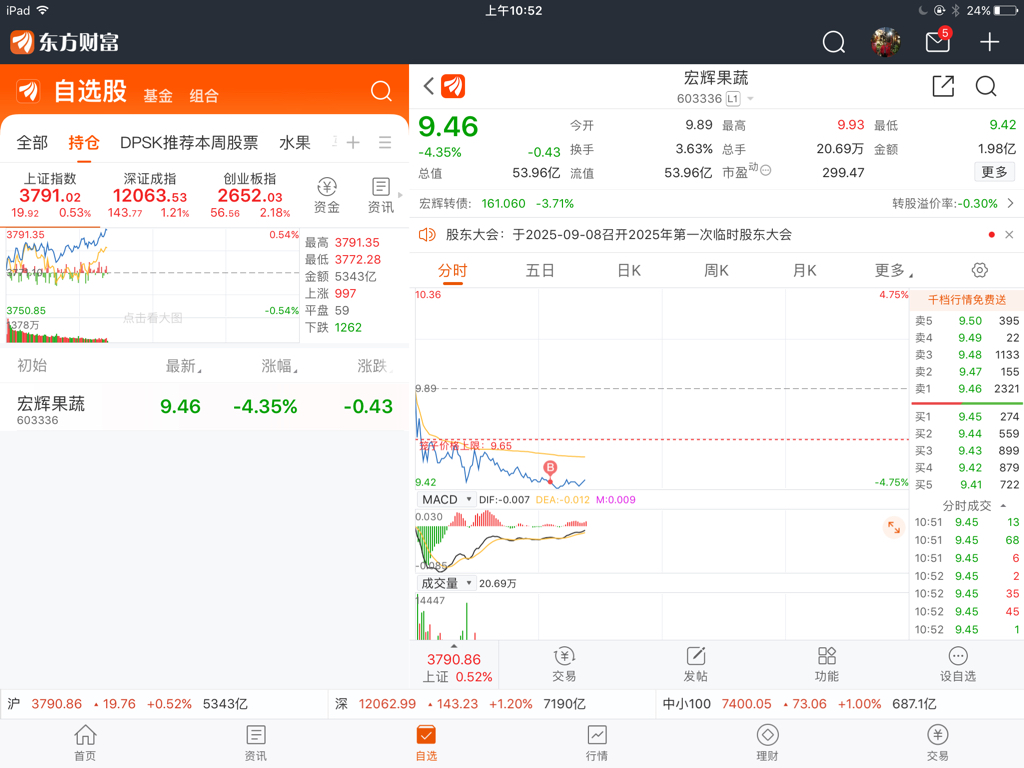Image resolution: width=1024 pixels, height=768 pixels.
Task: Open the 深证成指 index quote
Action: click(150, 195)
